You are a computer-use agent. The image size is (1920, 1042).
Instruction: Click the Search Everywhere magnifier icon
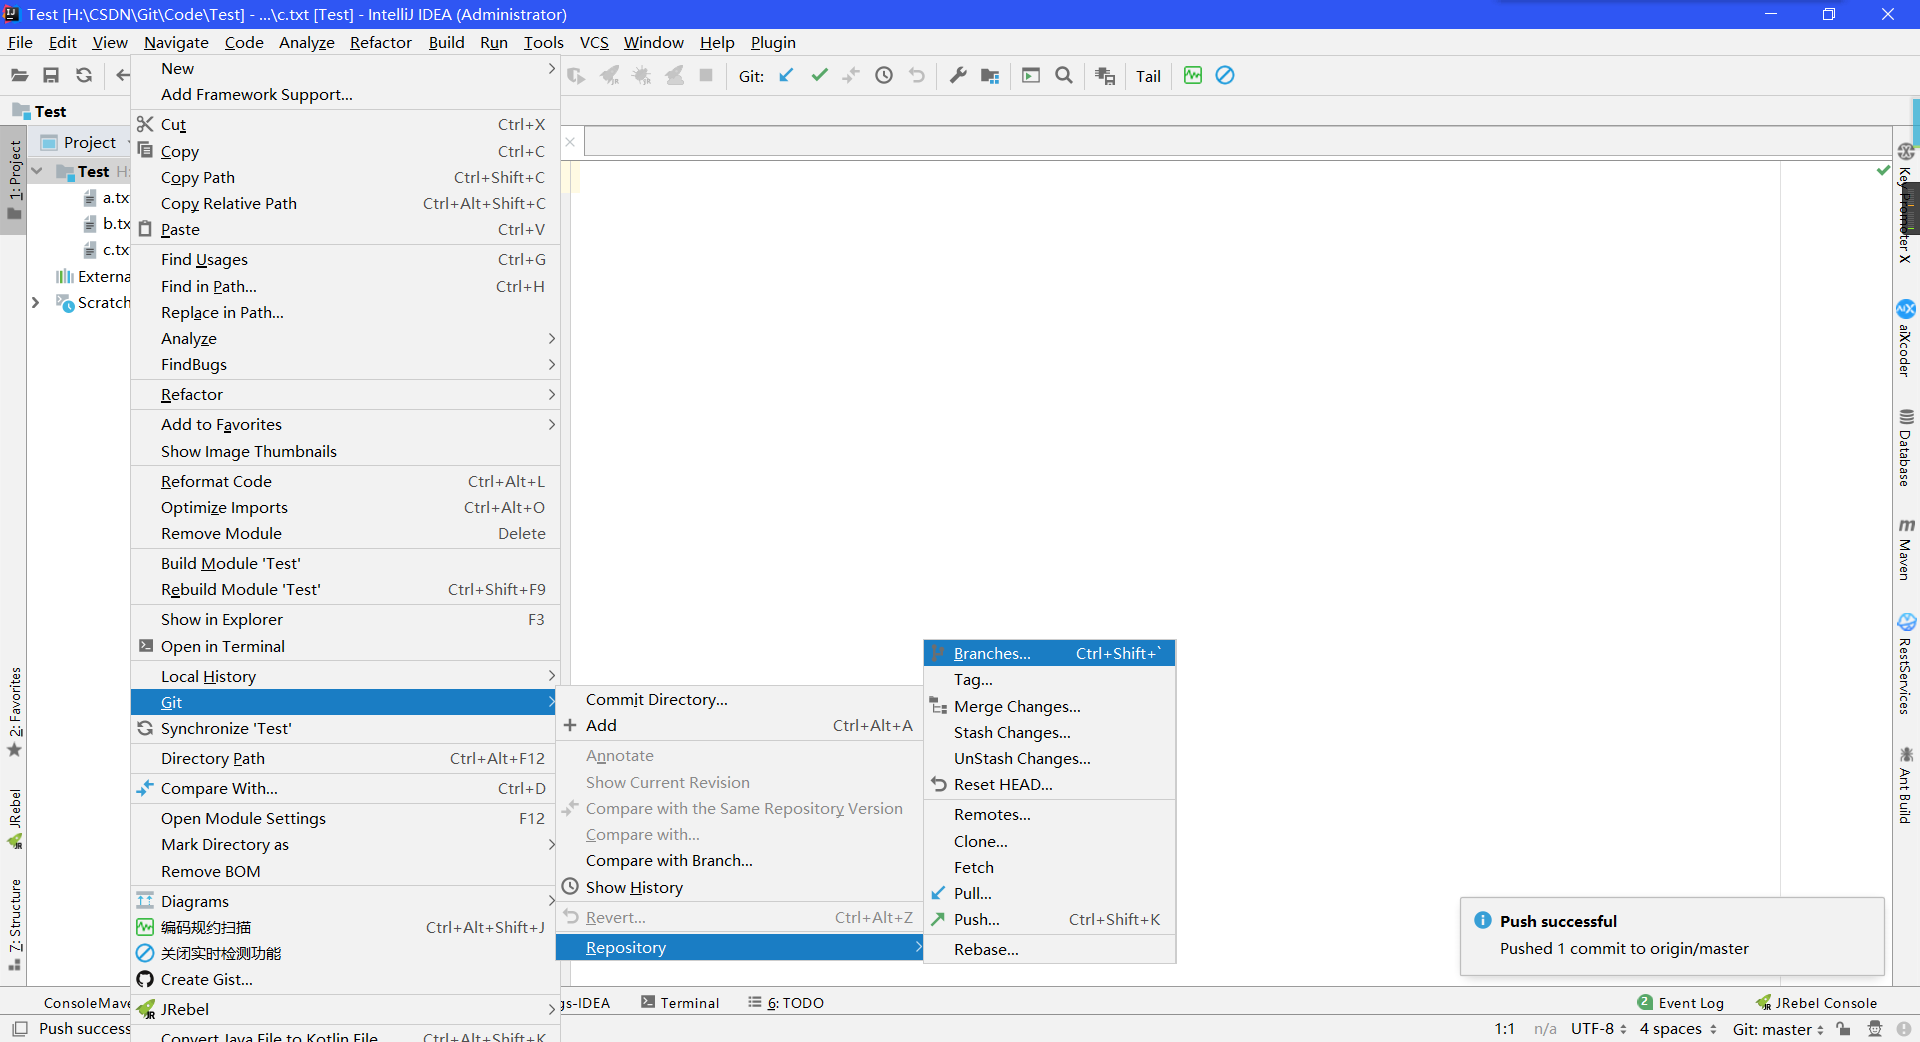coord(1064,76)
